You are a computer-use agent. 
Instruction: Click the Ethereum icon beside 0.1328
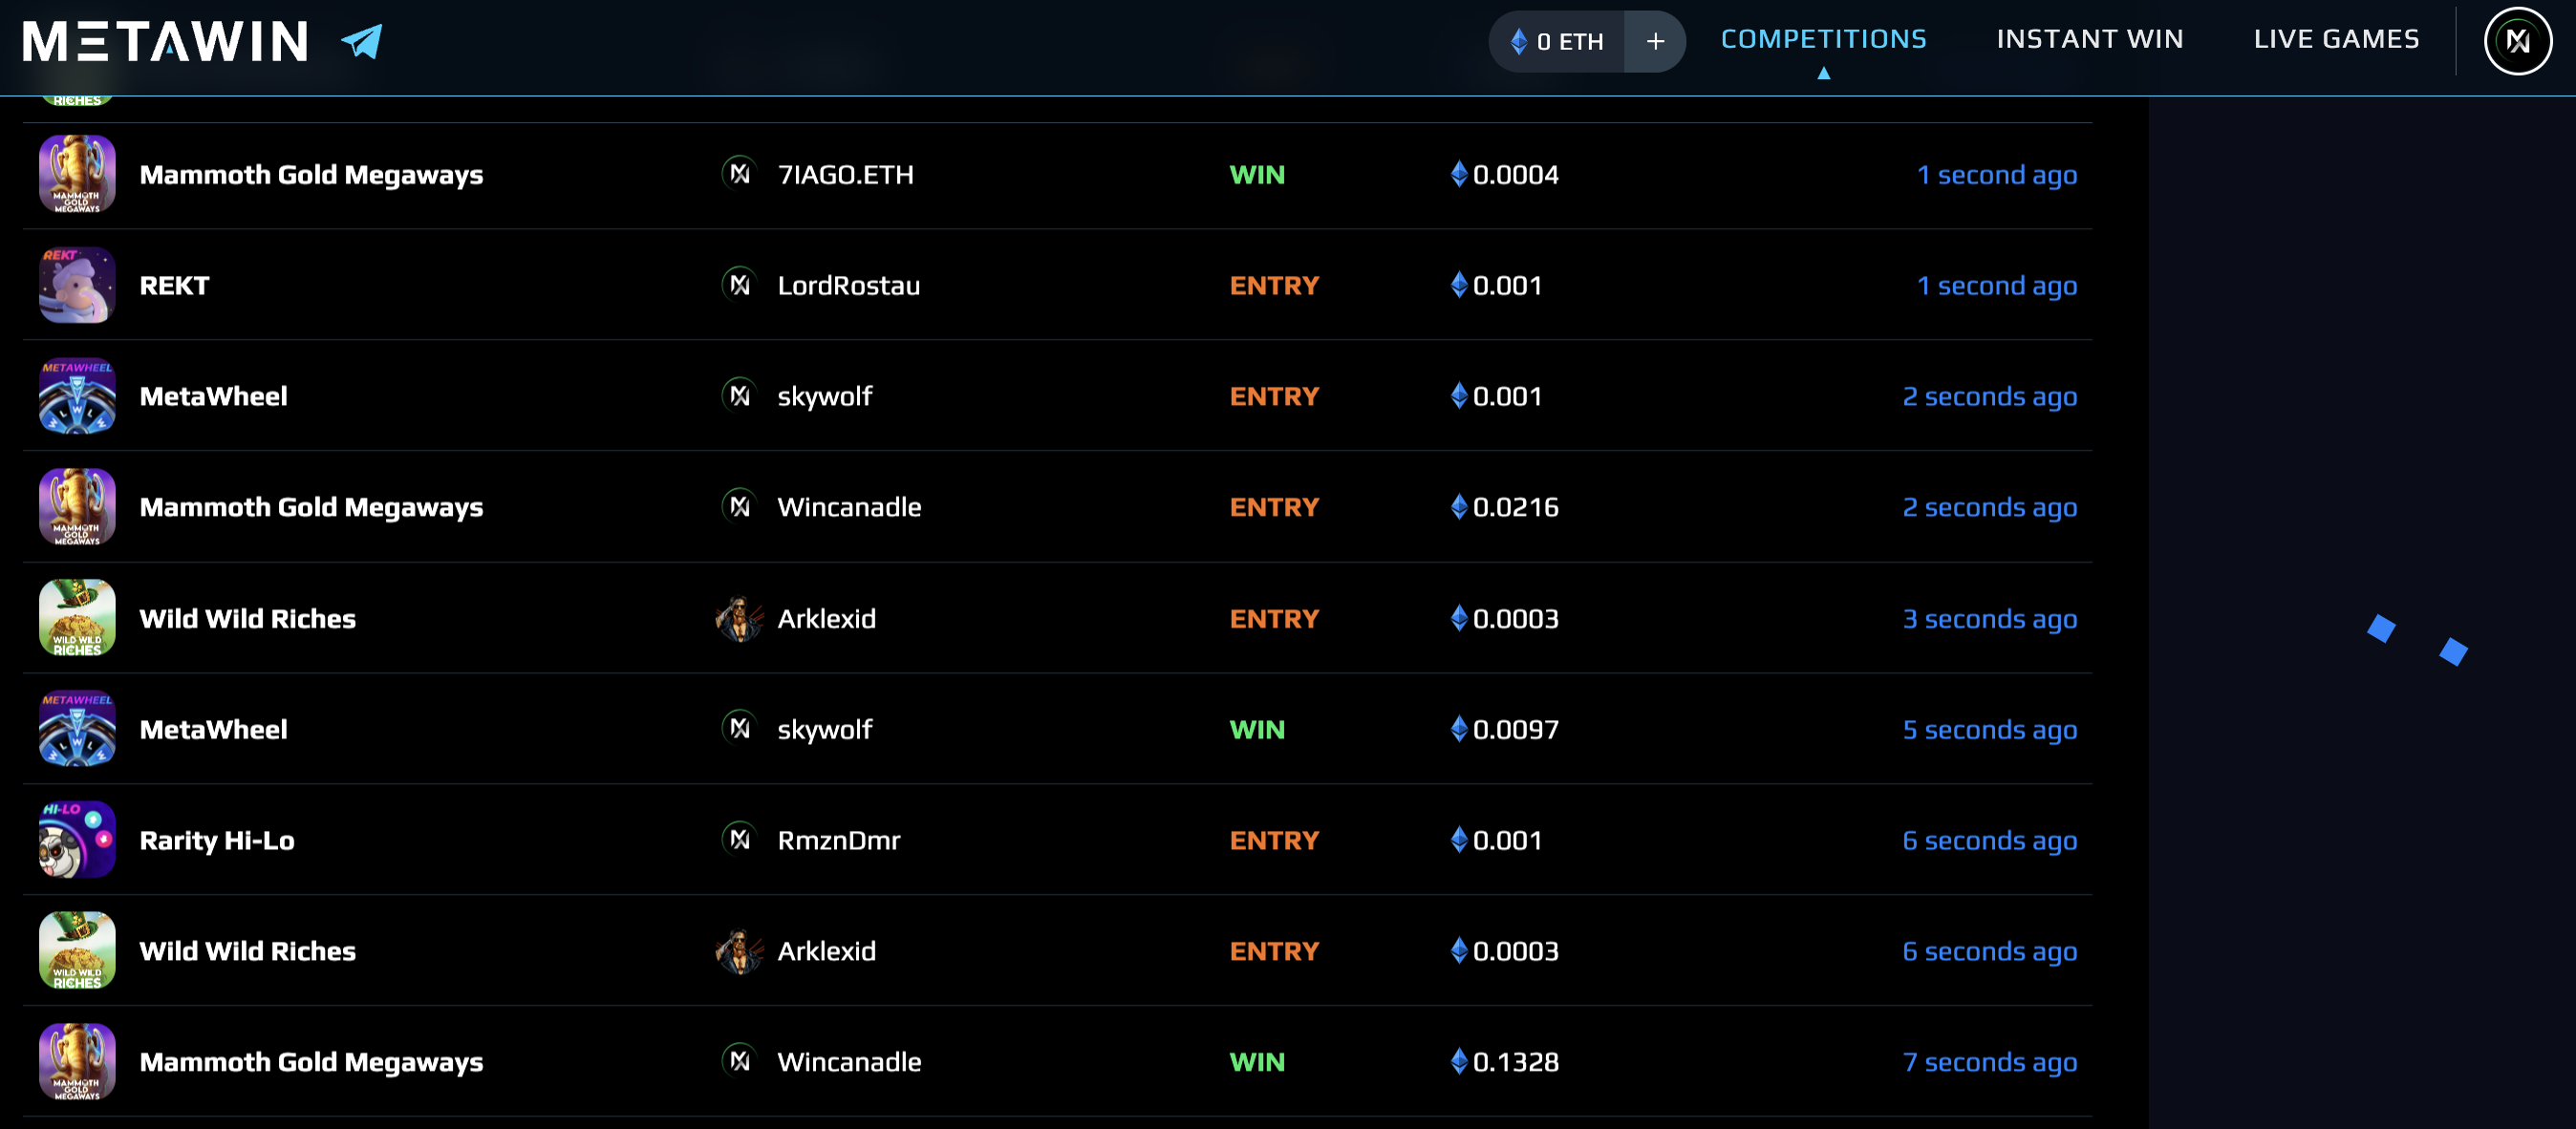(x=1459, y=1061)
